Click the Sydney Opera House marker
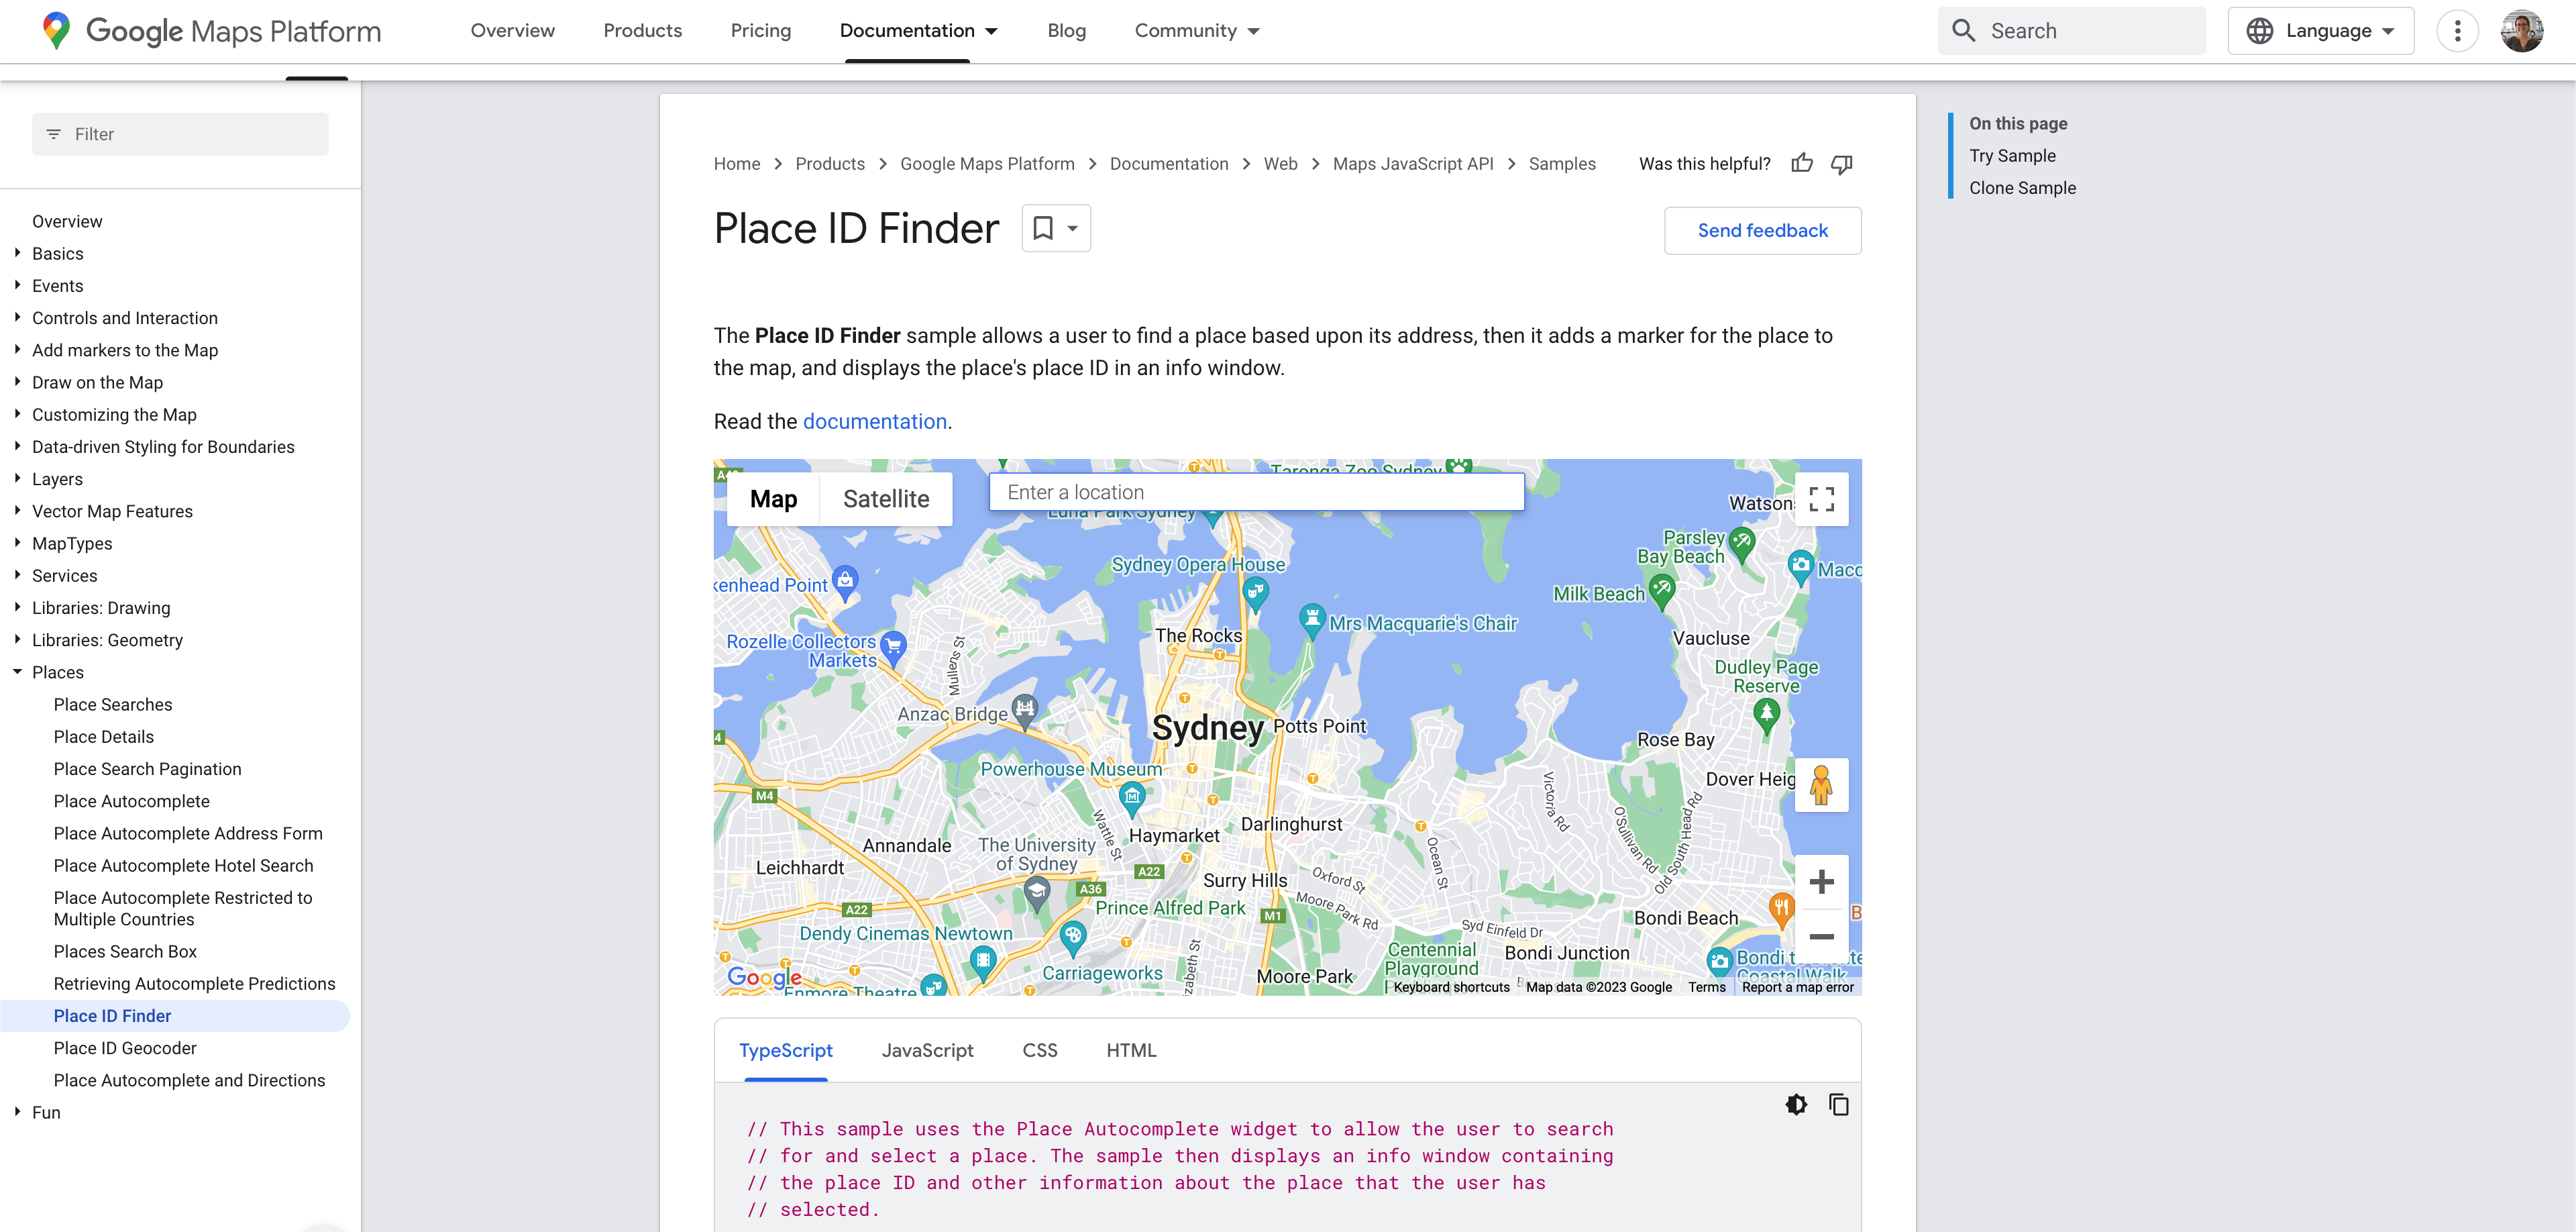The image size is (2576, 1232). (x=1255, y=595)
